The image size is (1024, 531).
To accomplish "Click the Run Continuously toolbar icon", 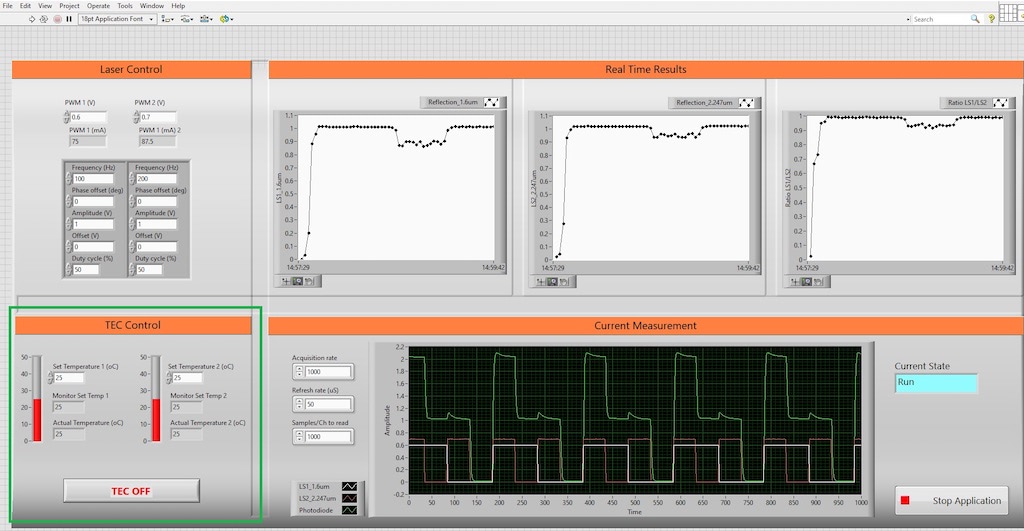I will [44, 19].
